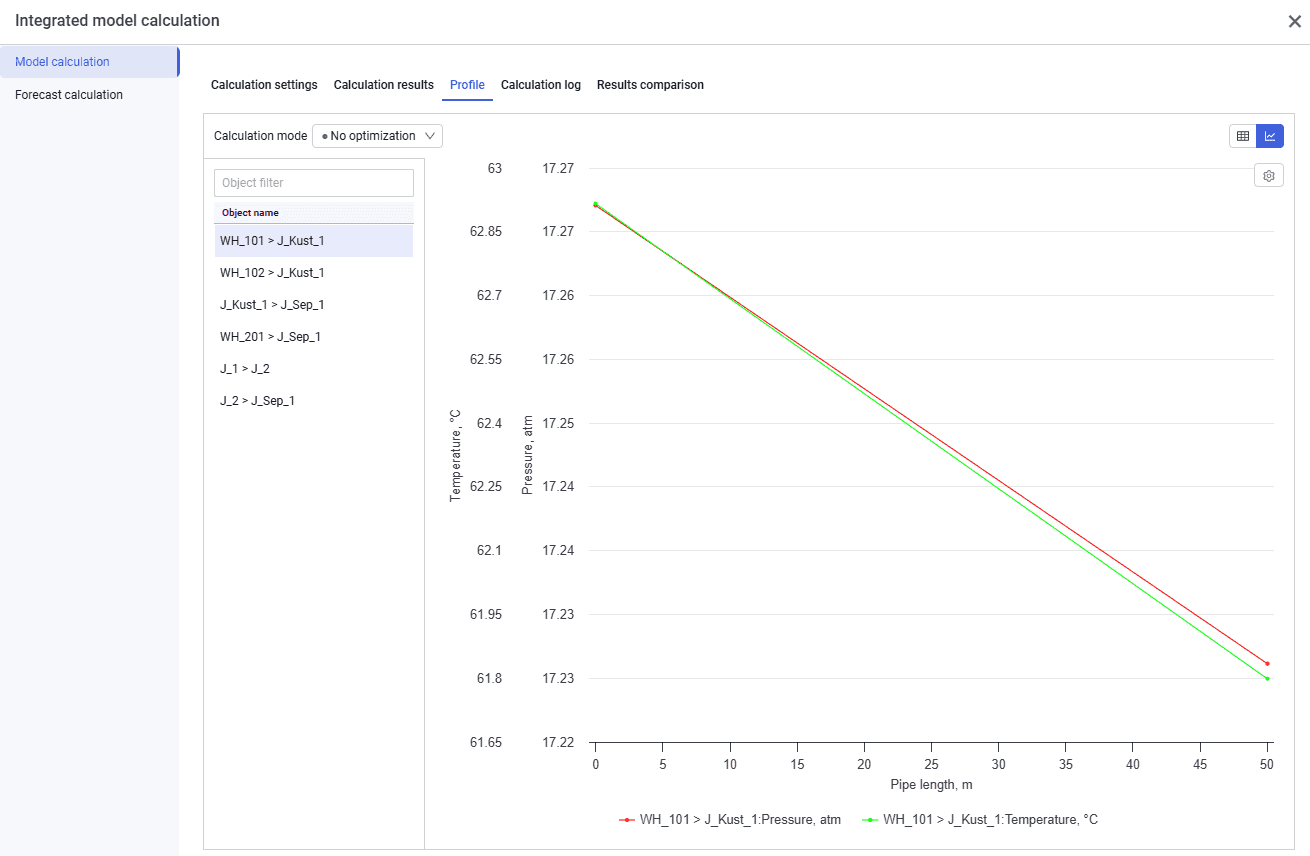Select the Profile tab
1310x856 pixels.
pos(467,85)
